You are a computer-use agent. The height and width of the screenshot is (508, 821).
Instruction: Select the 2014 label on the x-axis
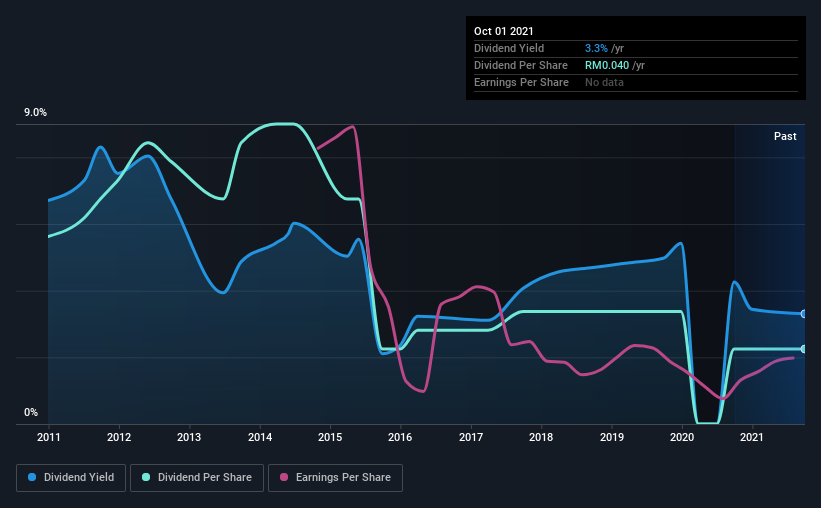coord(260,437)
